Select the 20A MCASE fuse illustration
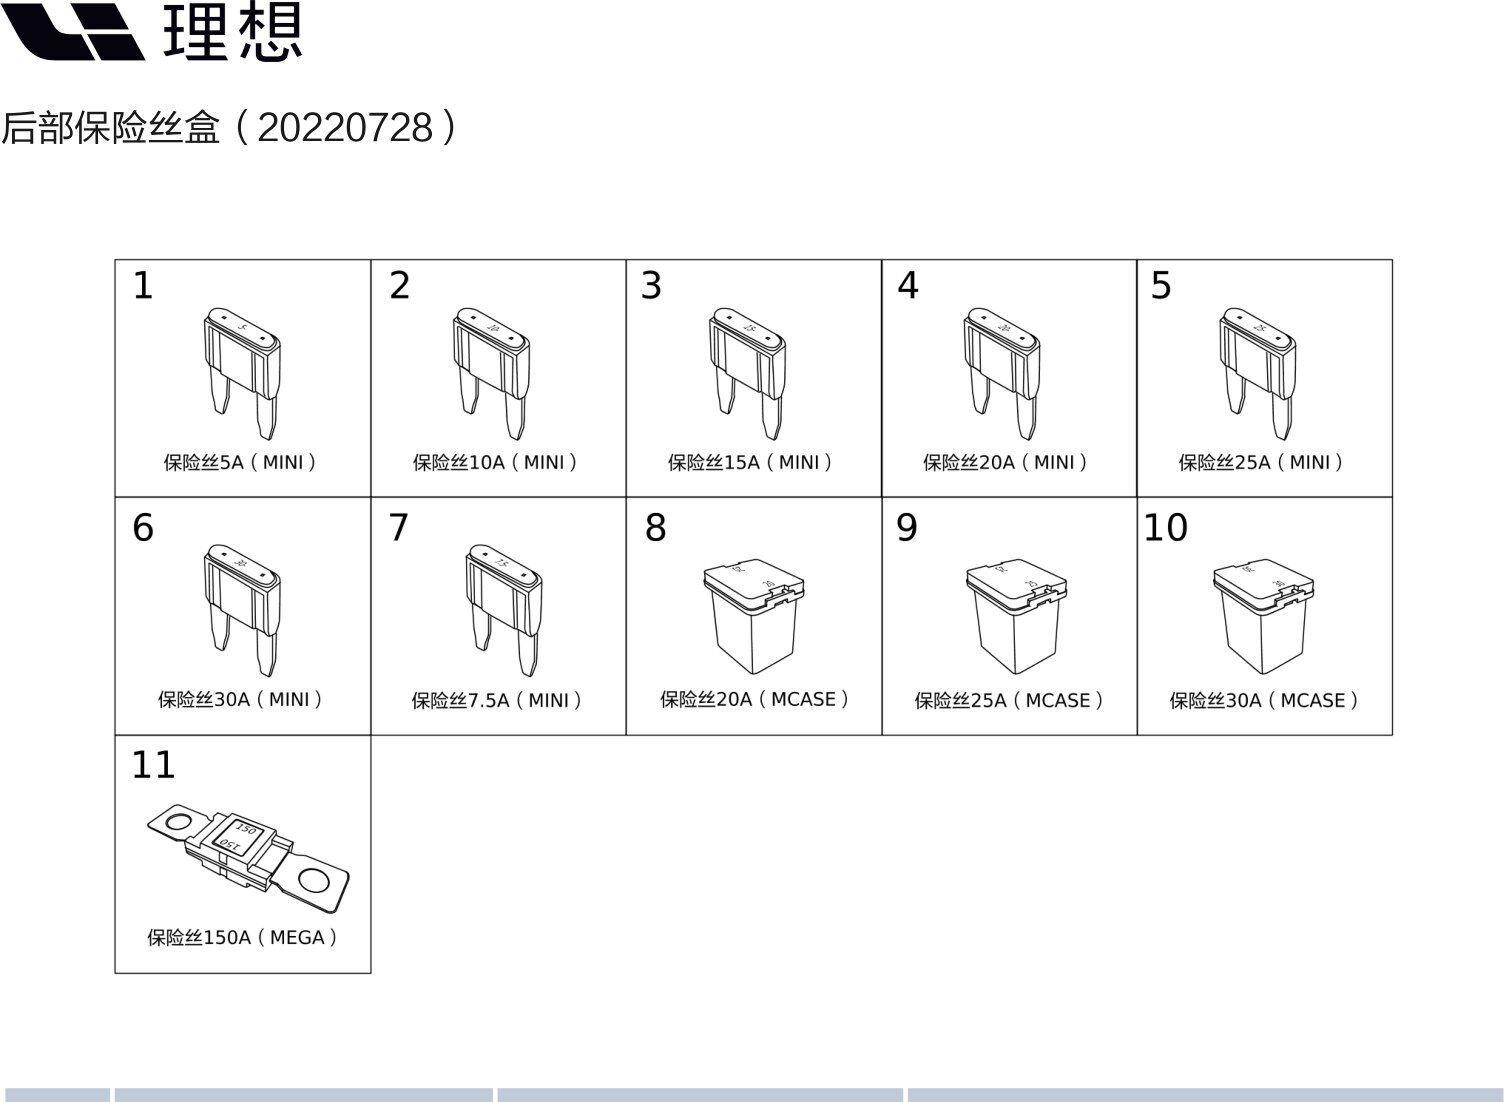The image size is (1504, 1102). pyautogui.click(x=754, y=616)
